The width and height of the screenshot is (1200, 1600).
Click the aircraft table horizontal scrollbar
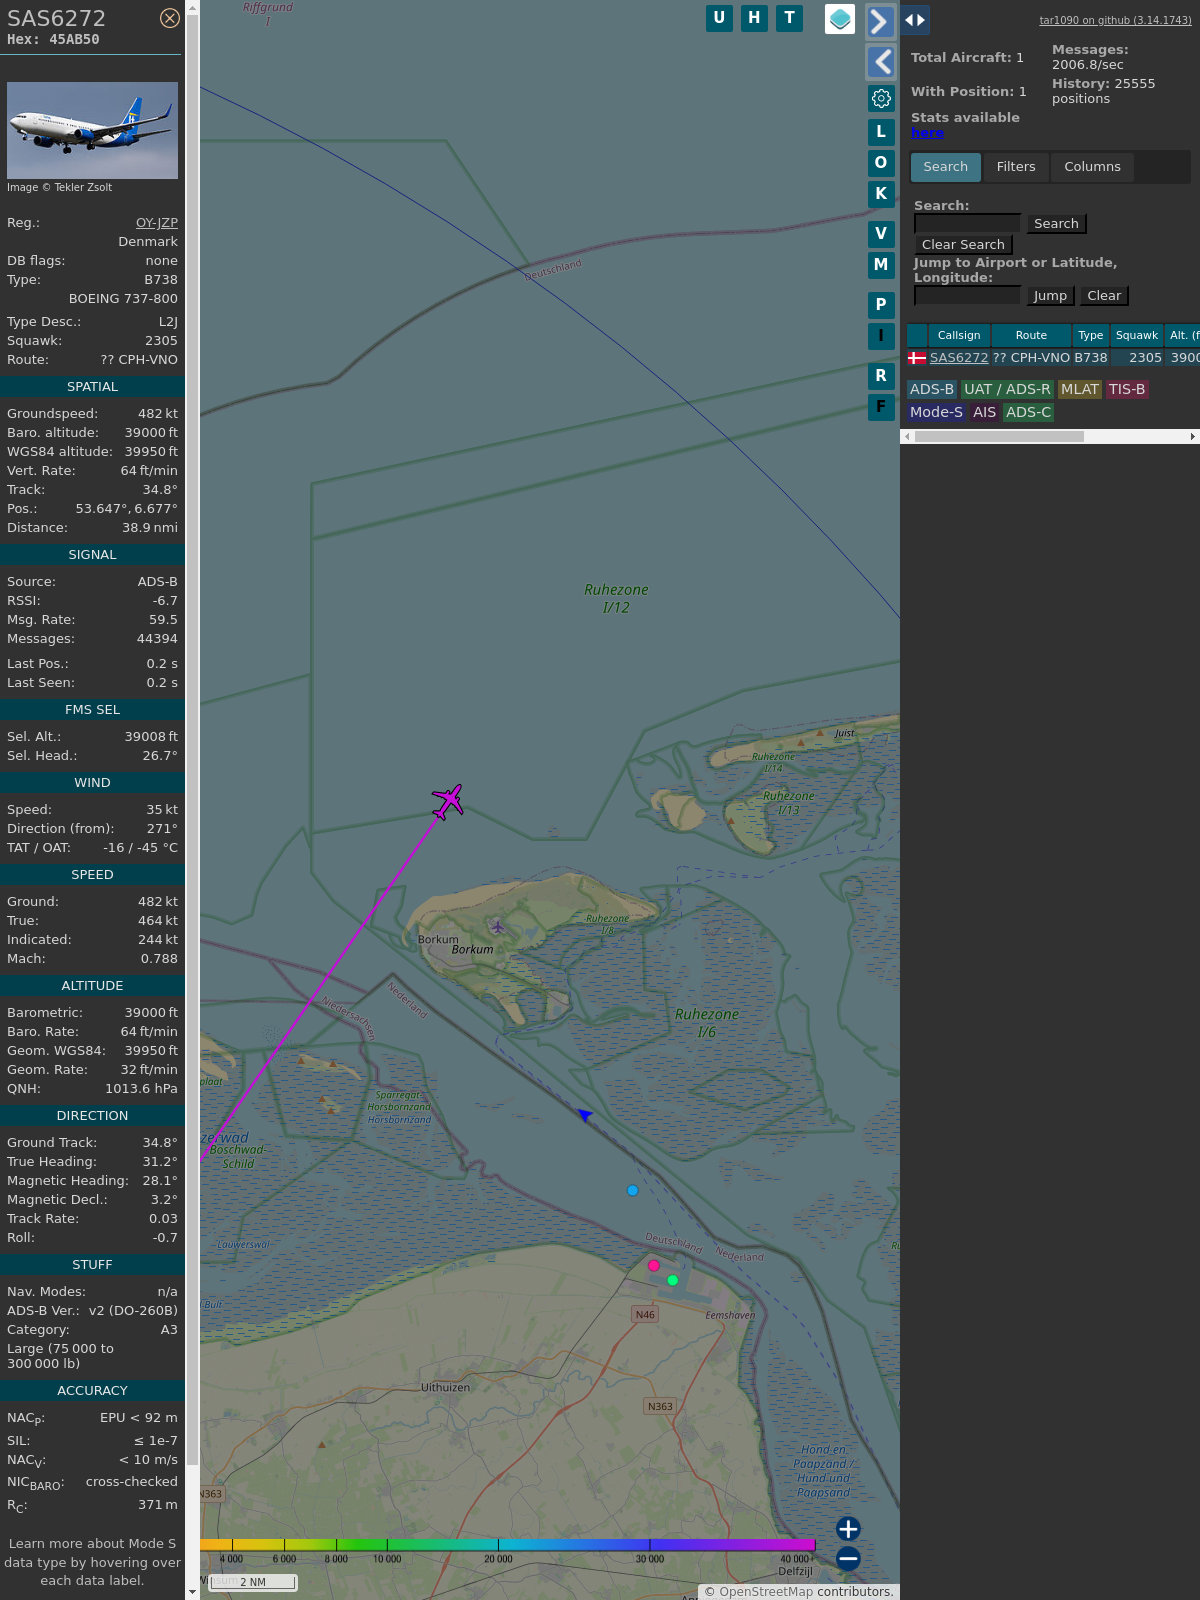(x=999, y=437)
